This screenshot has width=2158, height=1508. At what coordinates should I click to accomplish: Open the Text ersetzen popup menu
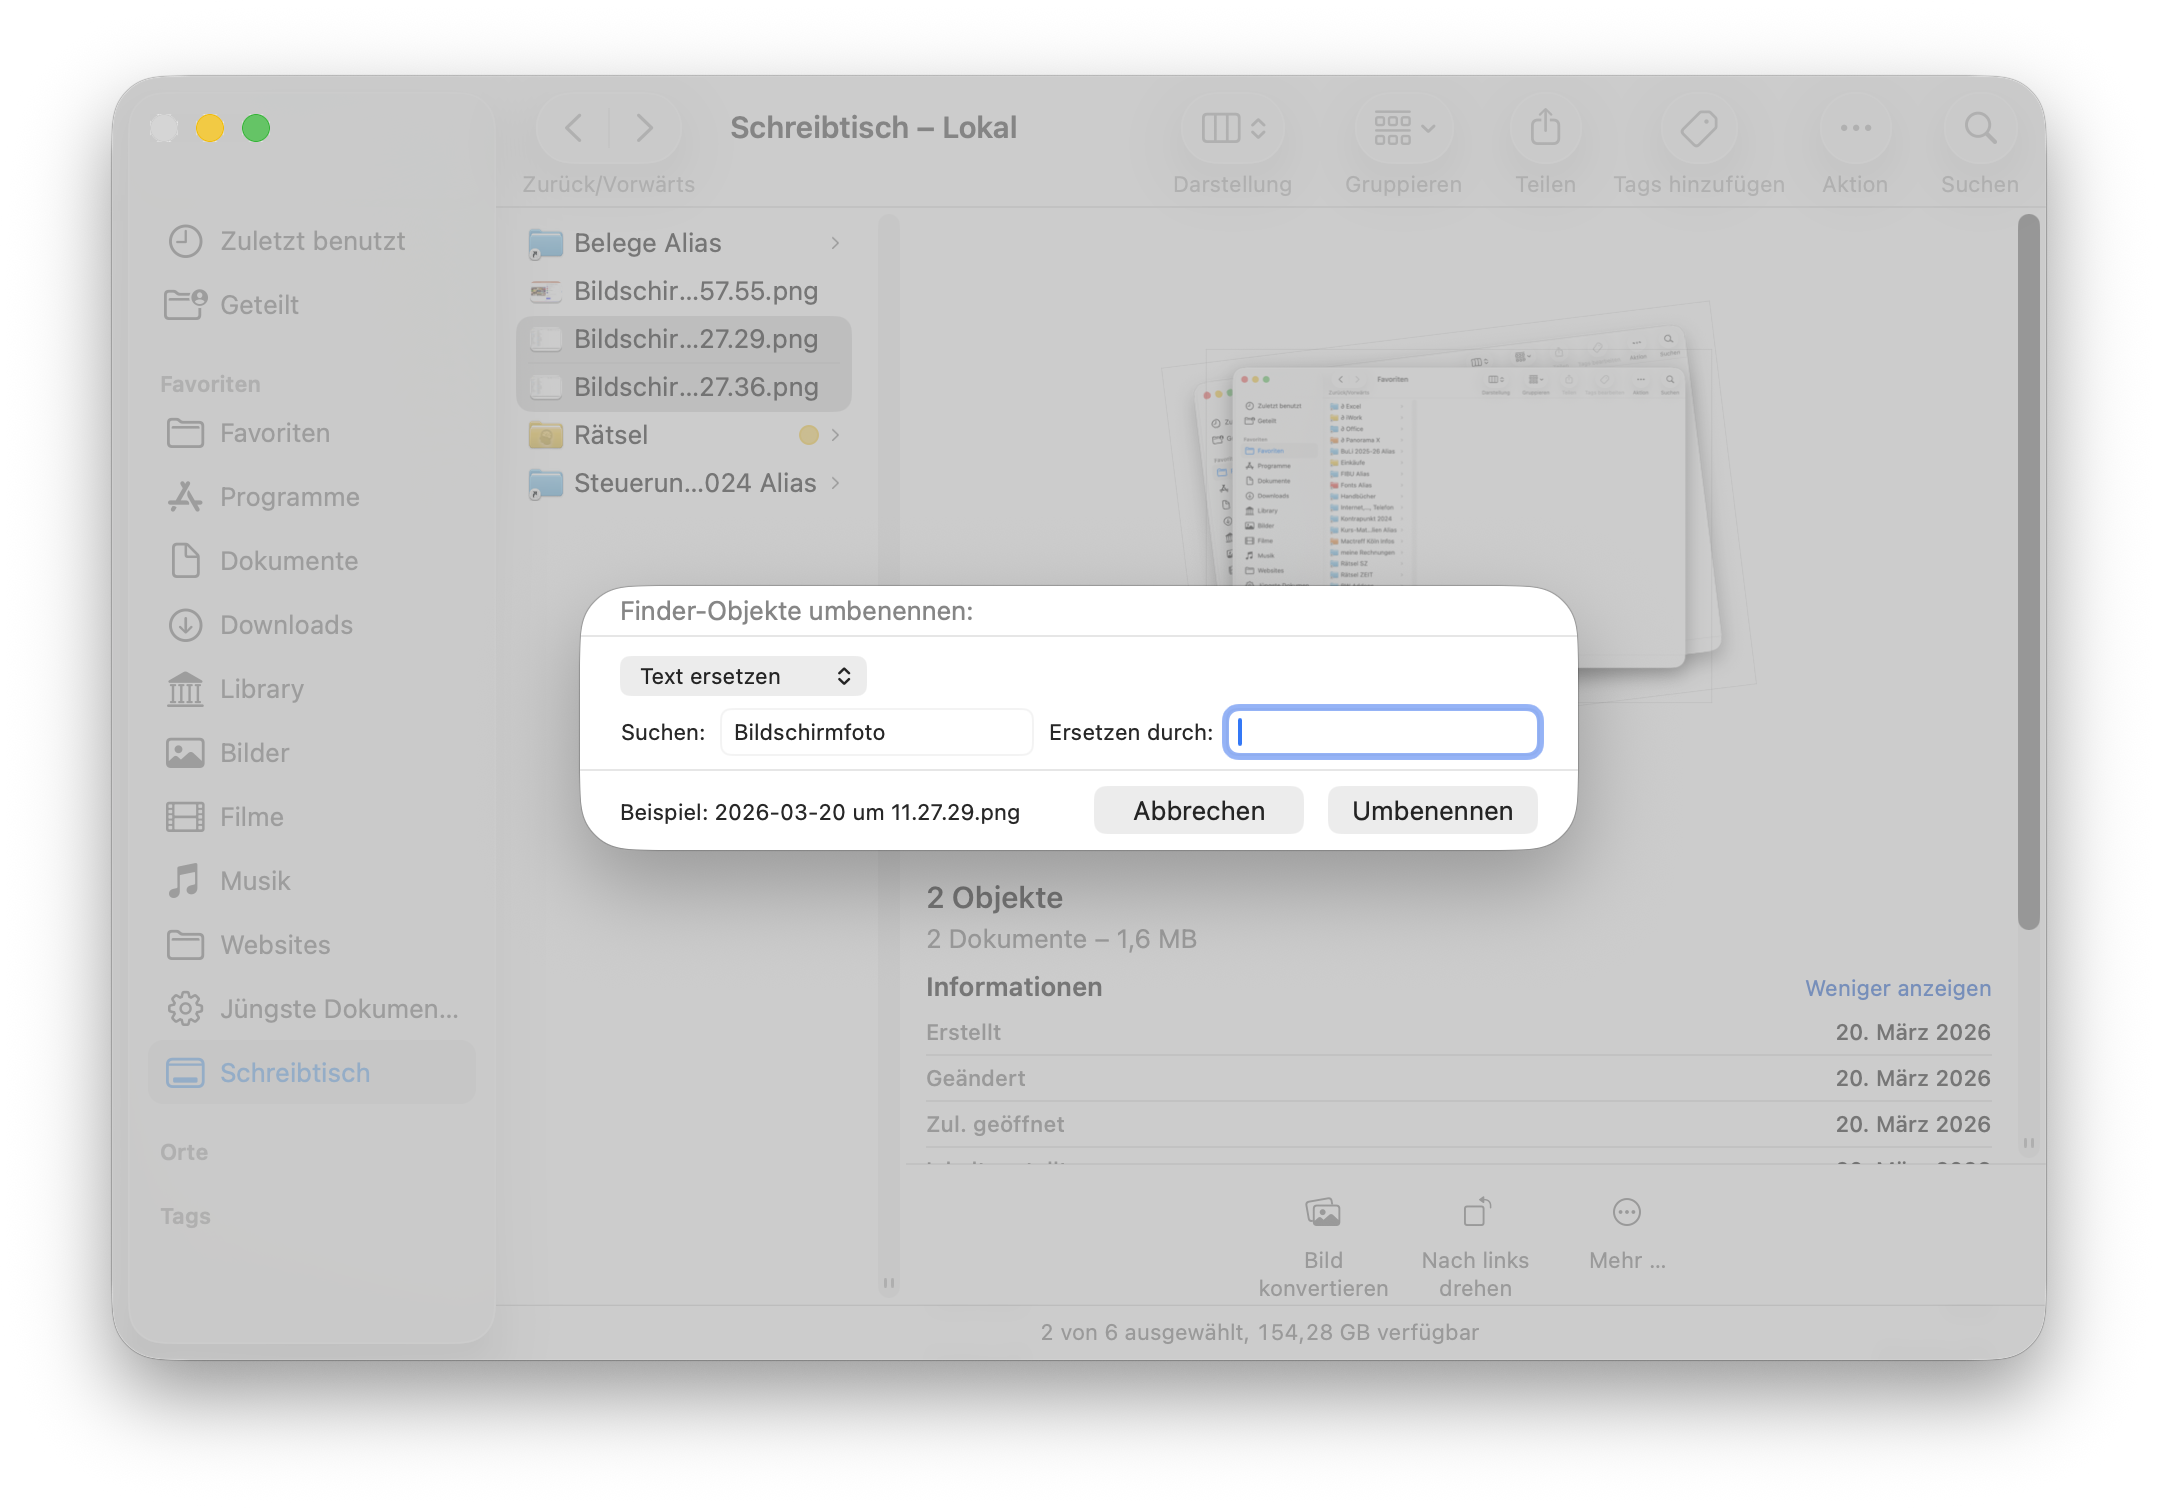coord(742,676)
